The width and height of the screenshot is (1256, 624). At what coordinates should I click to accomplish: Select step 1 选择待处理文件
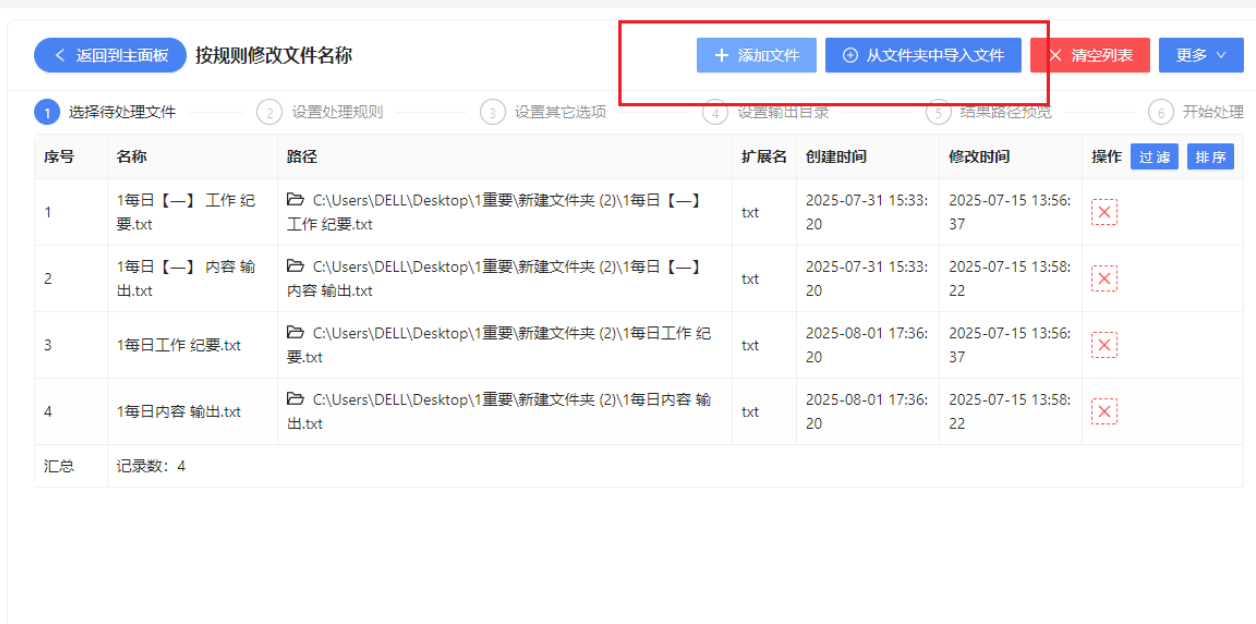pos(105,112)
